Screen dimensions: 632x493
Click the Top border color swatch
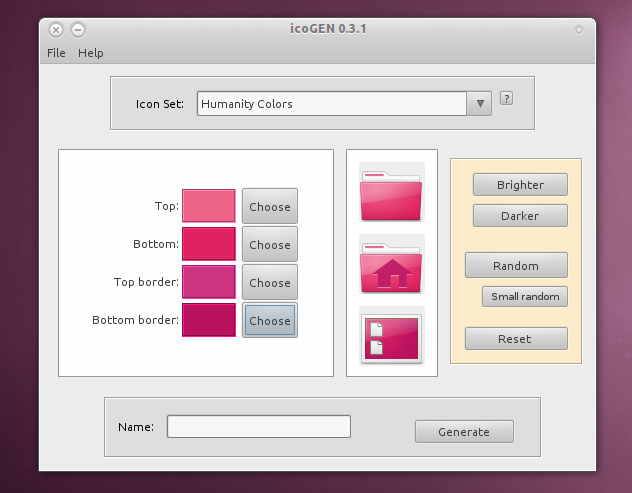point(209,282)
